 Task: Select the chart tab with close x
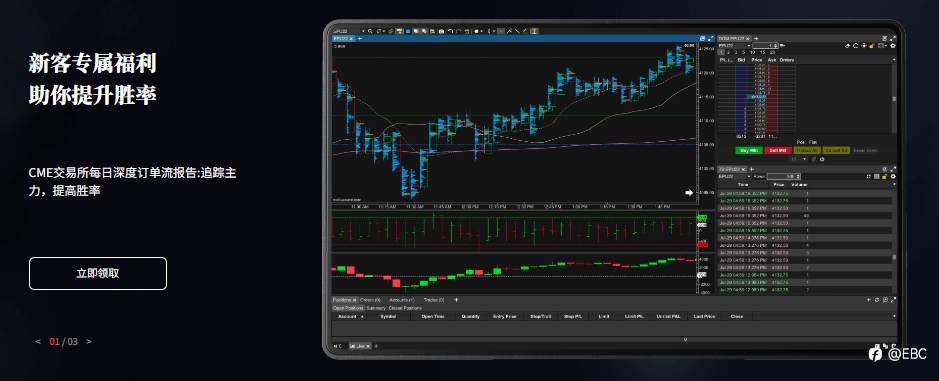(x=344, y=38)
